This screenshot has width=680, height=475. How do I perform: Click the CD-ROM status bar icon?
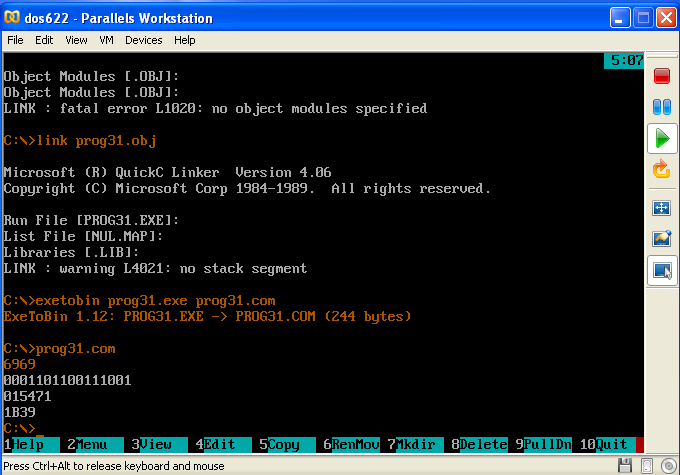click(x=669, y=466)
